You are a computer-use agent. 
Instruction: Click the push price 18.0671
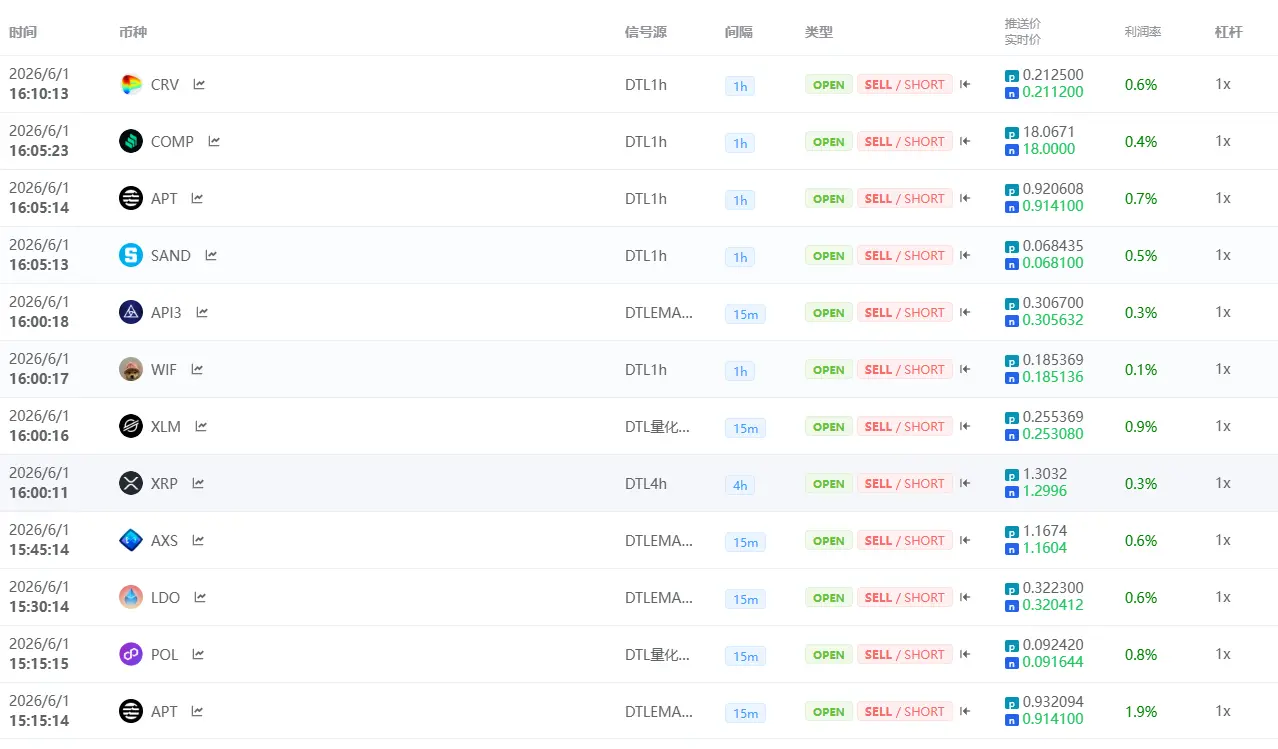(x=1049, y=132)
